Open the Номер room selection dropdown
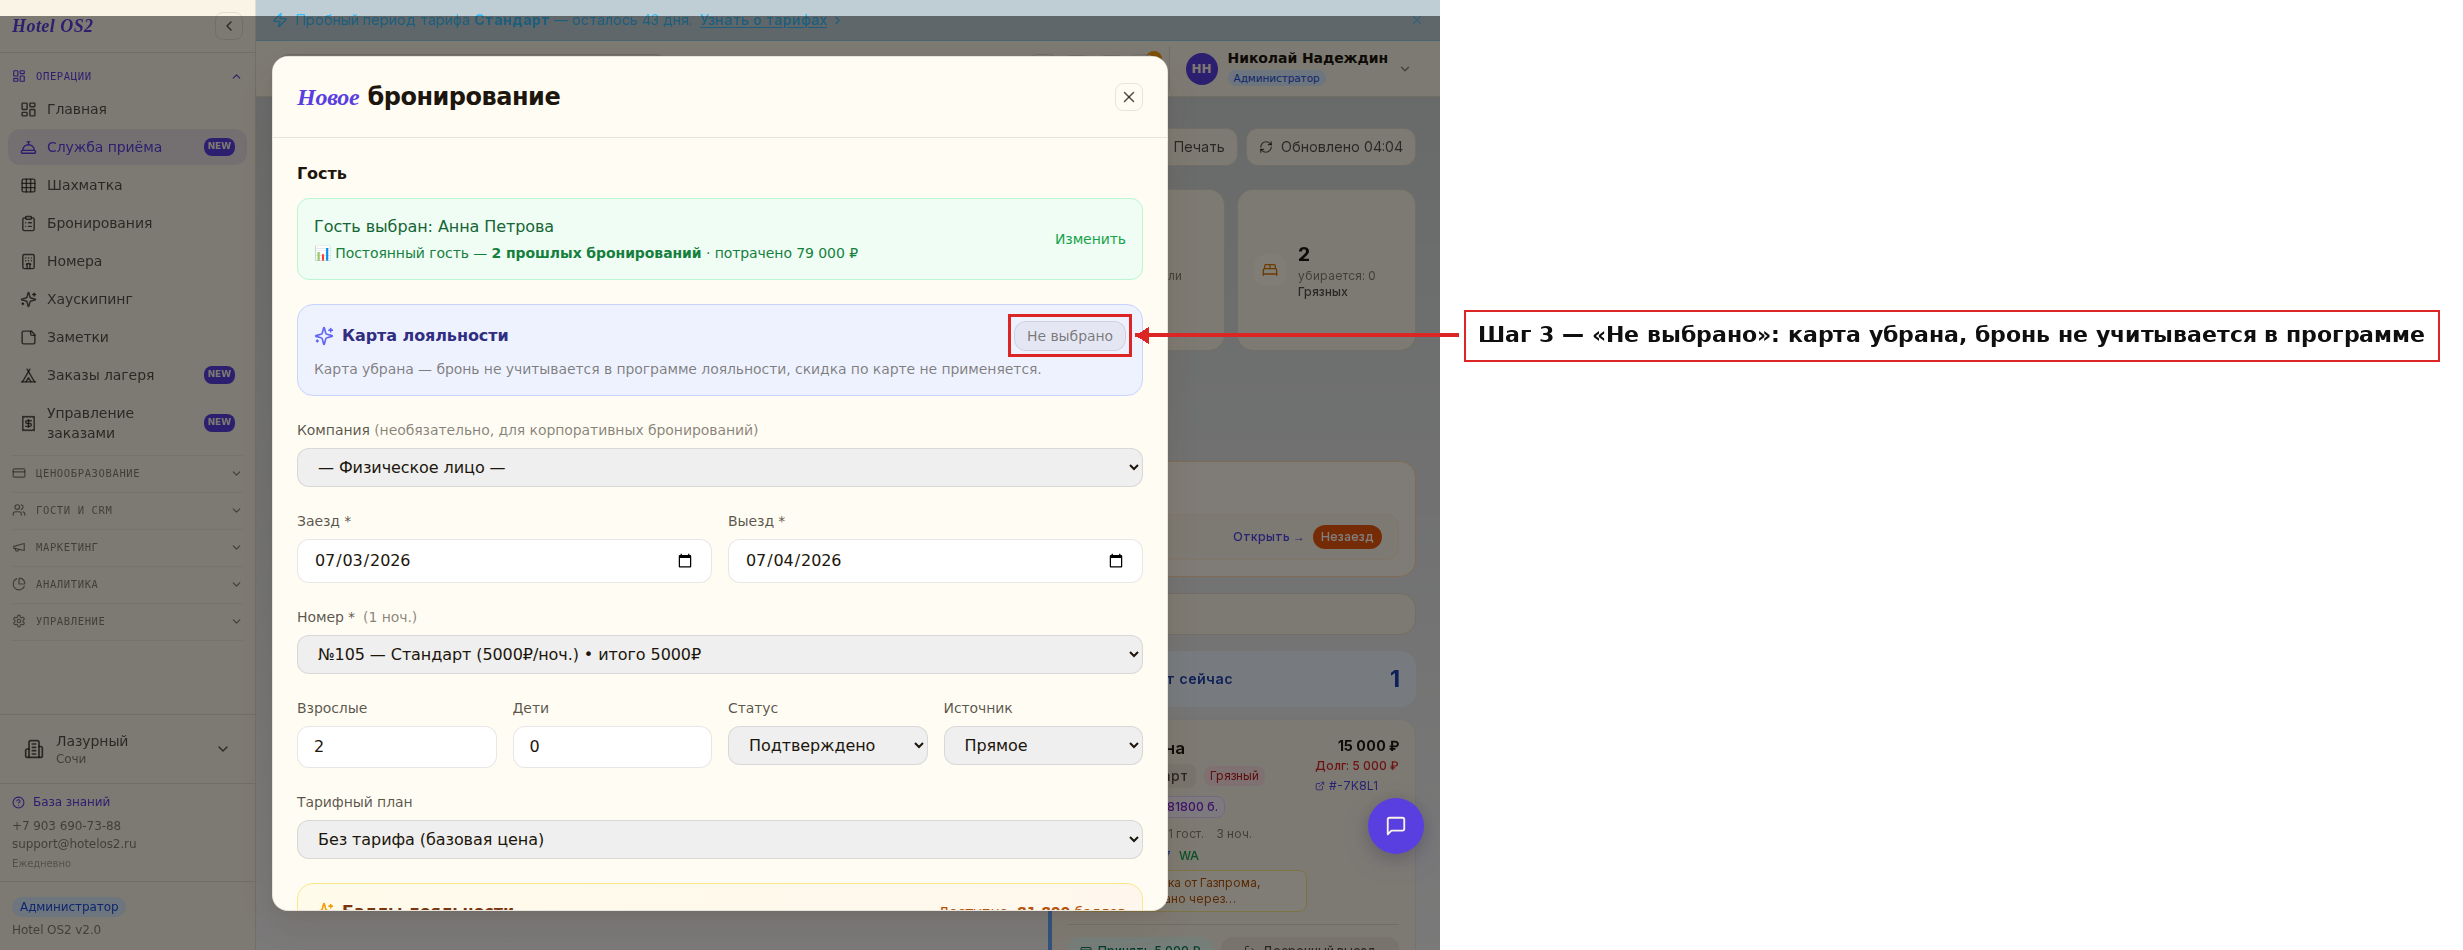Image resolution: width=2463 pixels, height=950 pixels. pos(719,654)
